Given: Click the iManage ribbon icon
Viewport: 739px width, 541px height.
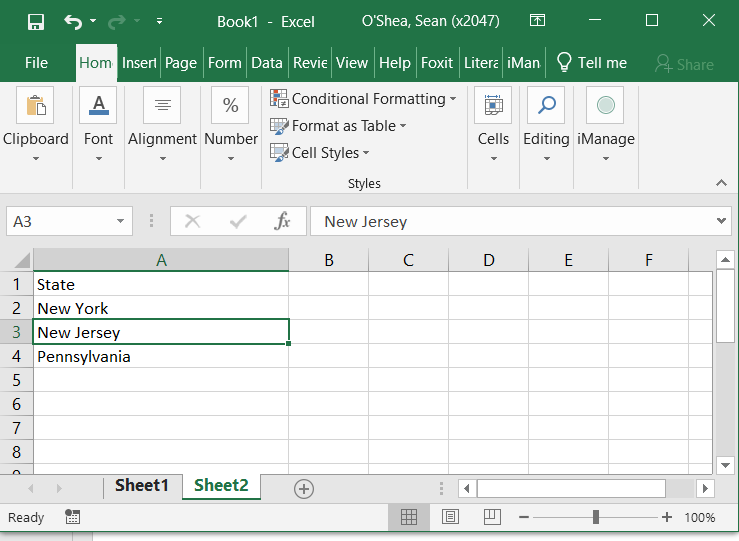Looking at the screenshot, I should point(605,106).
